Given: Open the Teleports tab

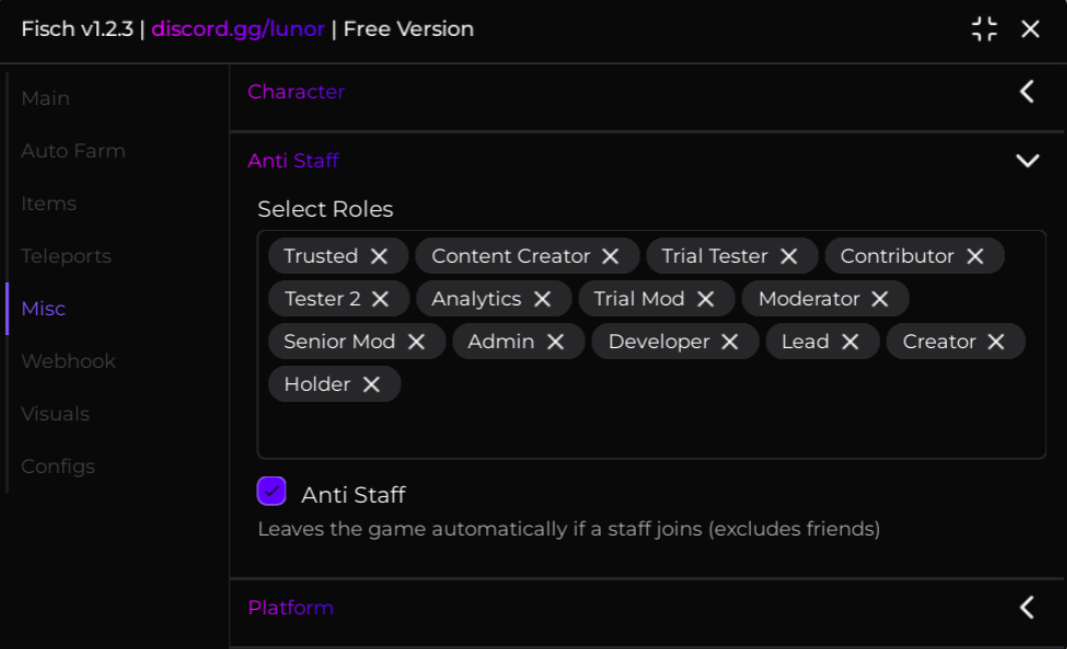Looking at the screenshot, I should tap(66, 256).
